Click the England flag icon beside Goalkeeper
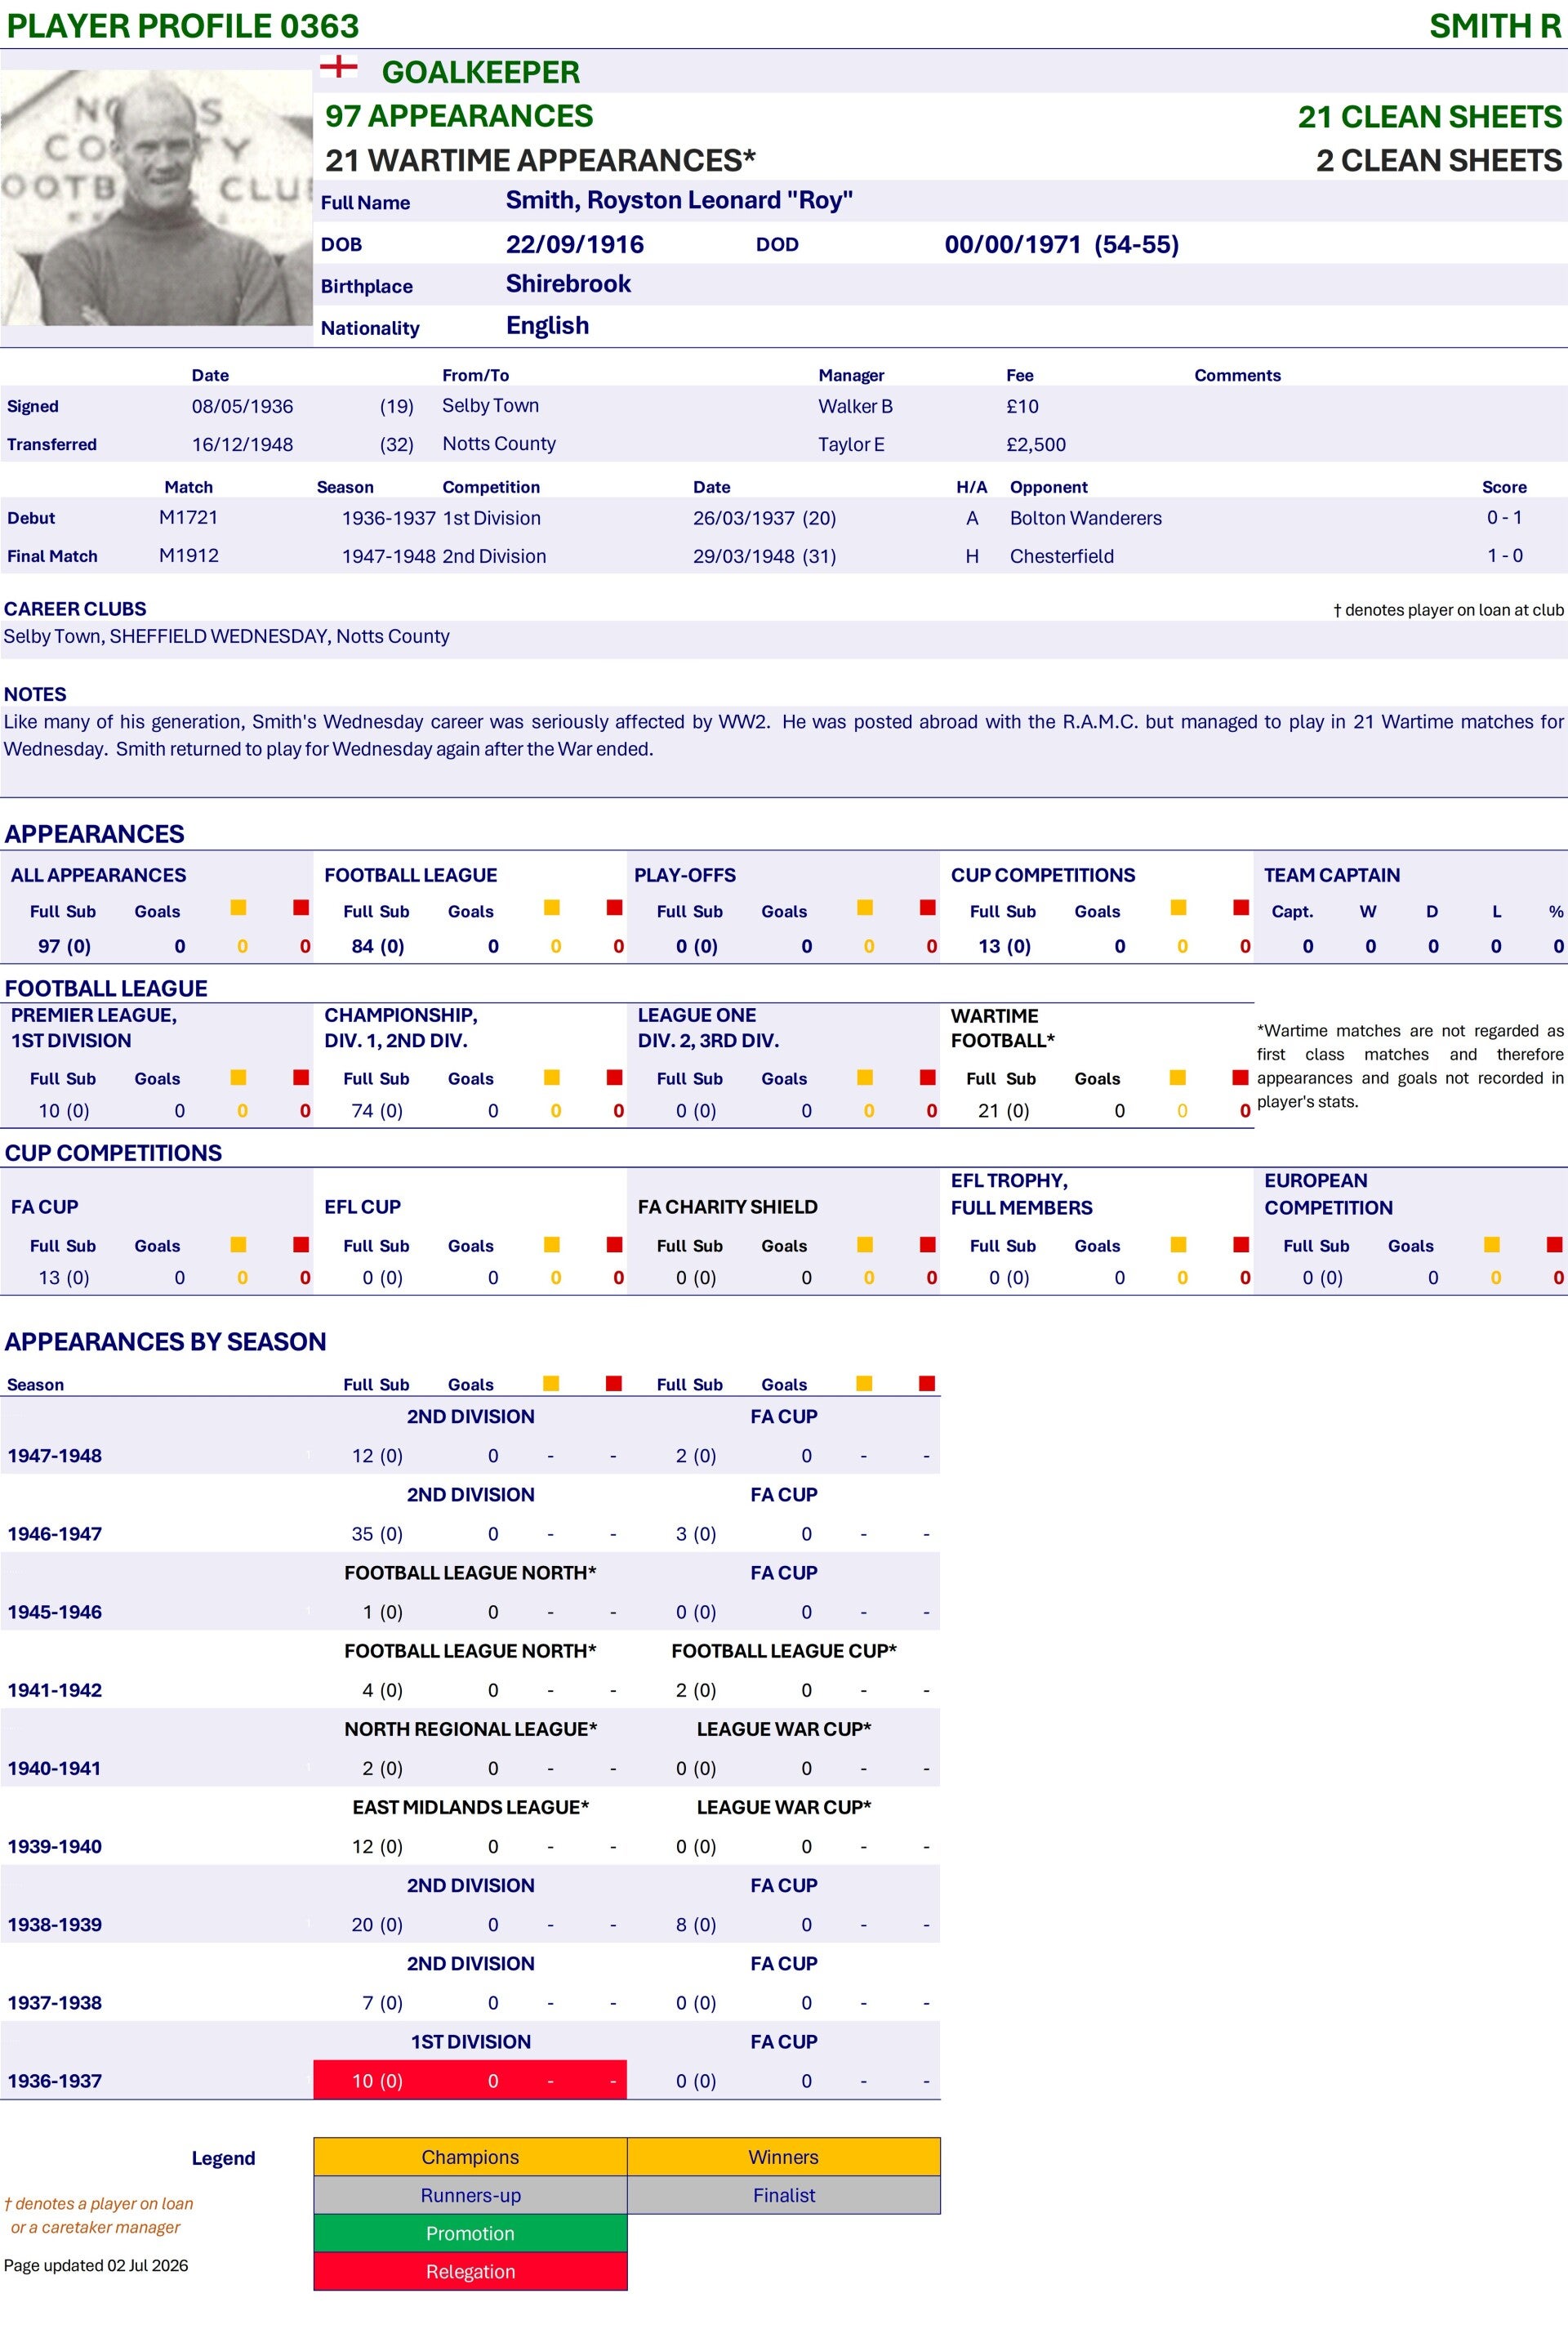 click(338, 67)
